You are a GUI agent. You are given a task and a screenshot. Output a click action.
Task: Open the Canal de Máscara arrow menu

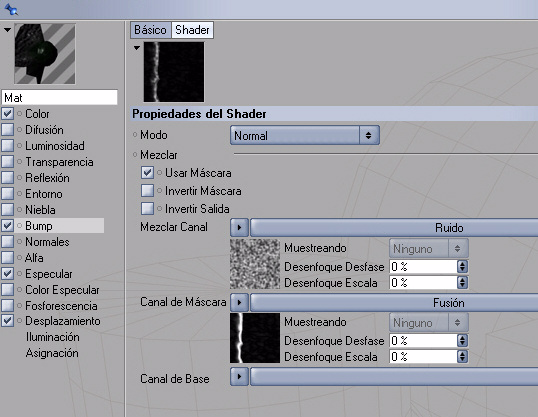click(239, 302)
